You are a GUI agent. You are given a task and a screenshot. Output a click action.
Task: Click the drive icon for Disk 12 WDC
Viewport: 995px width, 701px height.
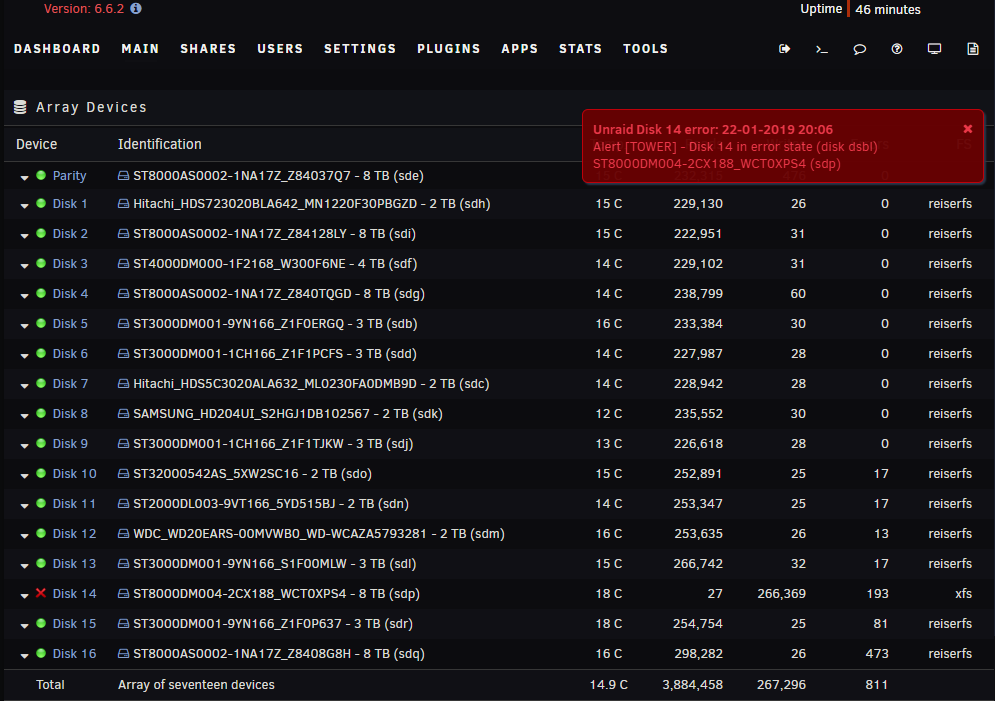coord(124,534)
